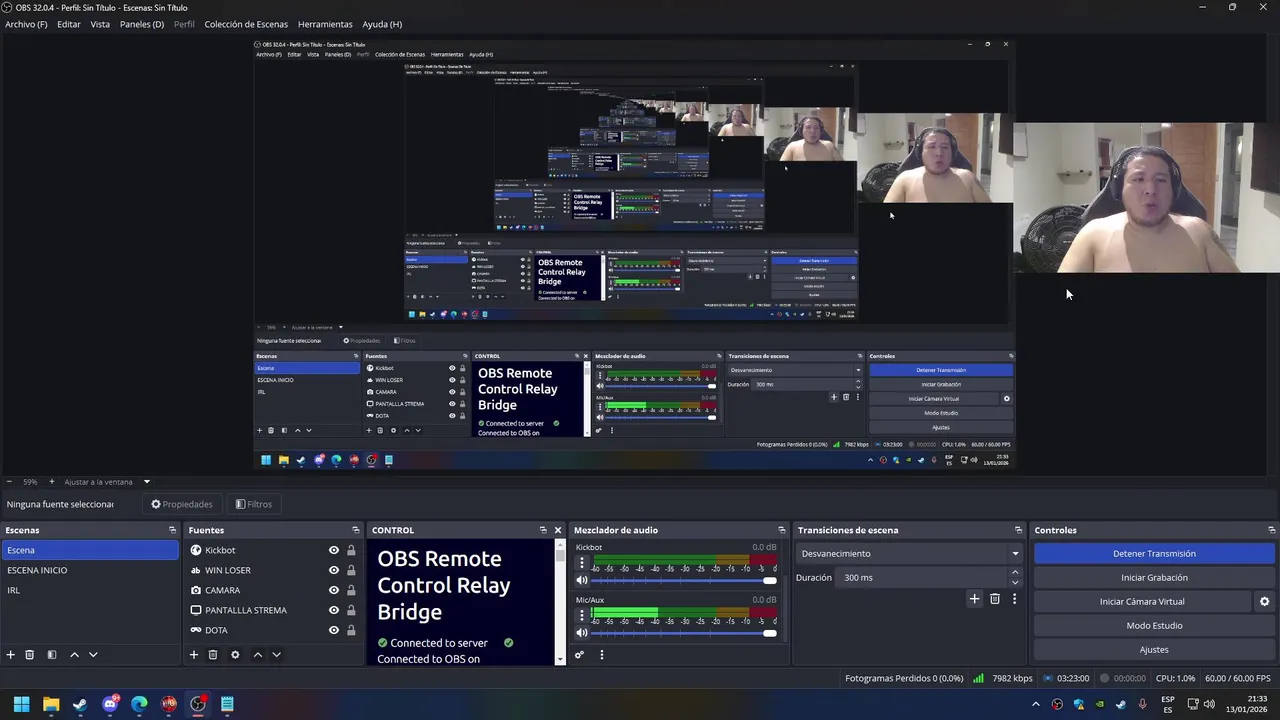Click Duración 300 ms input field
Image resolution: width=1280 pixels, height=720 pixels.
[923, 578]
